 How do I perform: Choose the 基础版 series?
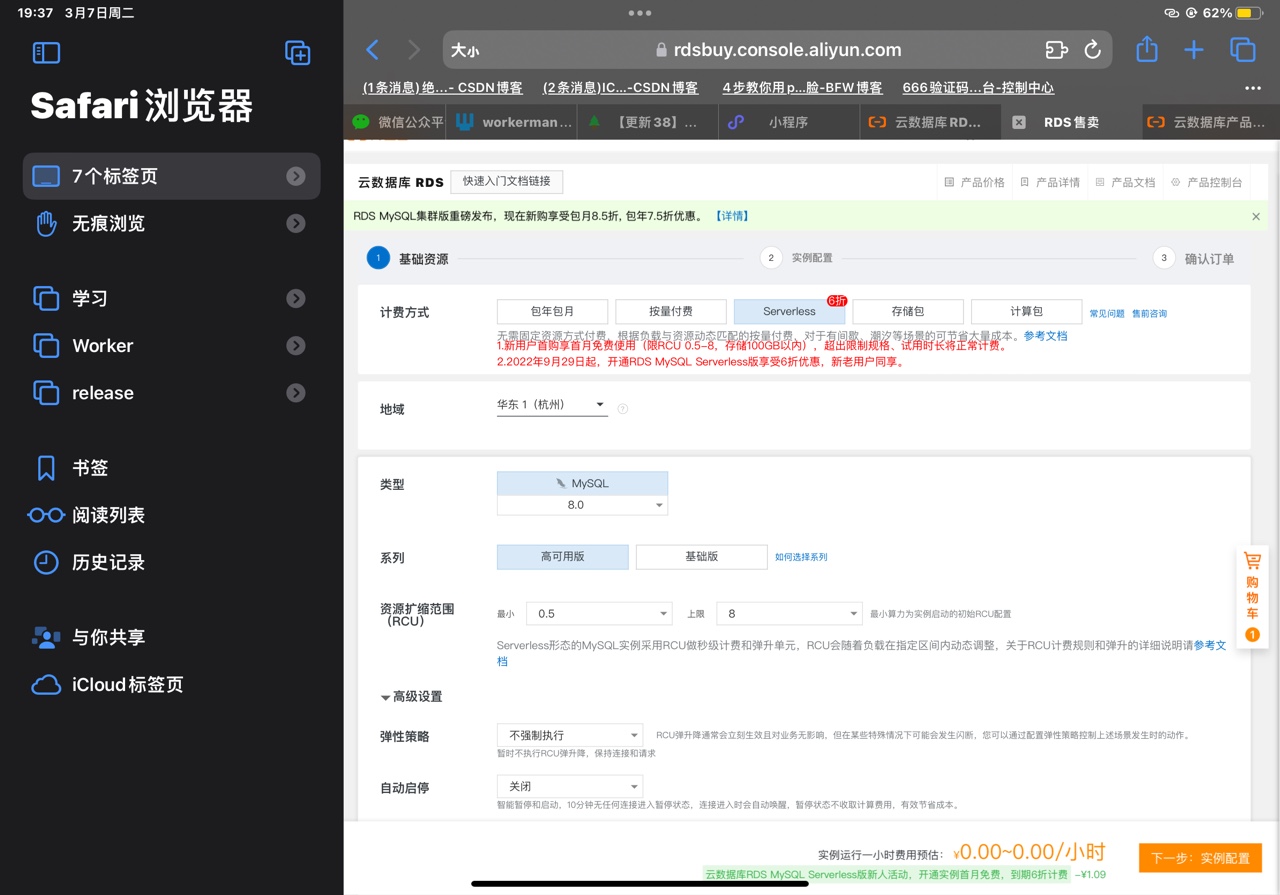pos(702,557)
